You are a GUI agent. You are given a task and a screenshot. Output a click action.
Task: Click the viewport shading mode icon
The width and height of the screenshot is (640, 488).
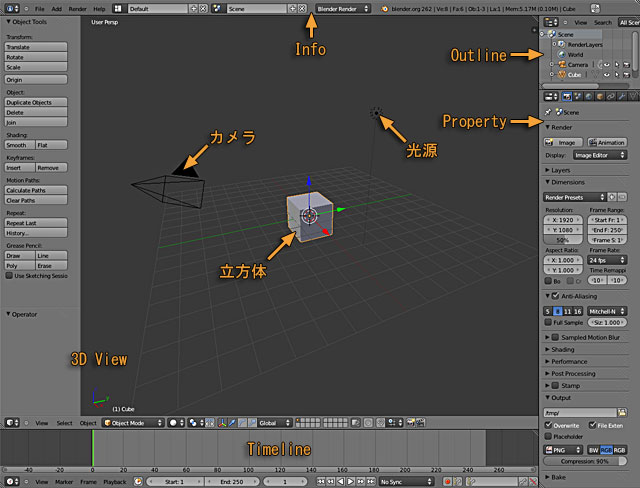click(175, 423)
